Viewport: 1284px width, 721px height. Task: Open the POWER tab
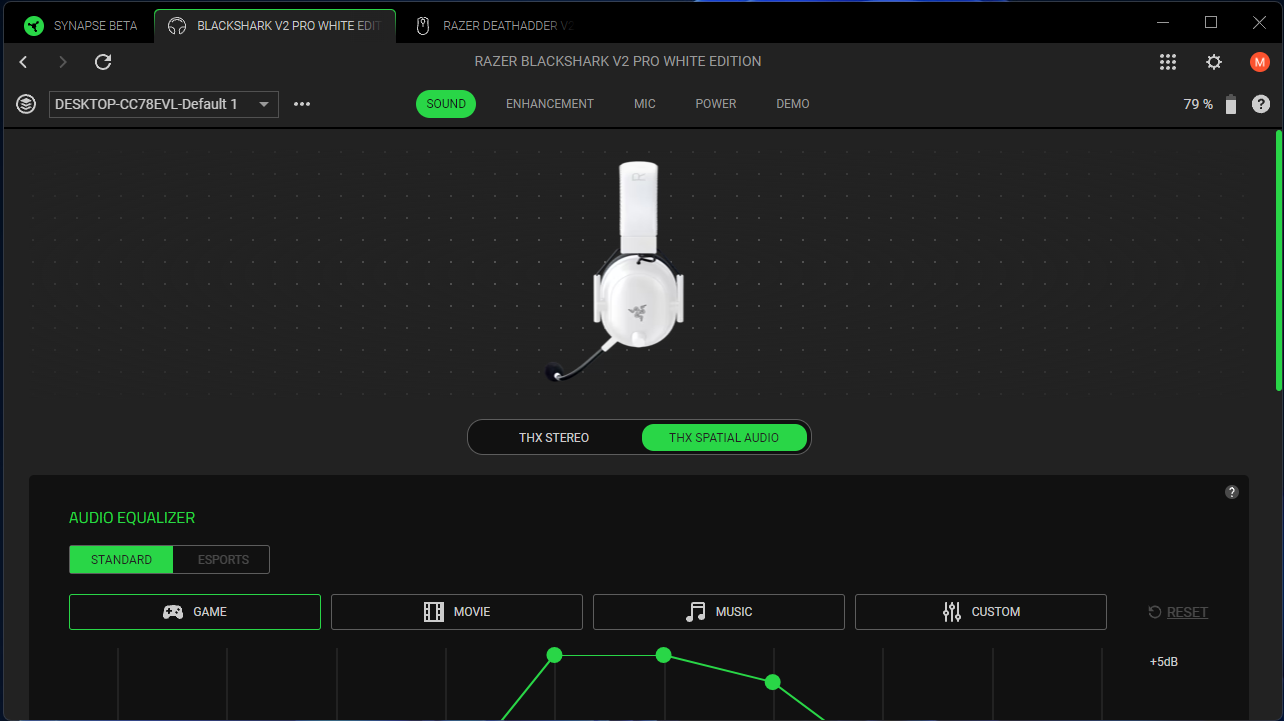[x=716, y=104]
